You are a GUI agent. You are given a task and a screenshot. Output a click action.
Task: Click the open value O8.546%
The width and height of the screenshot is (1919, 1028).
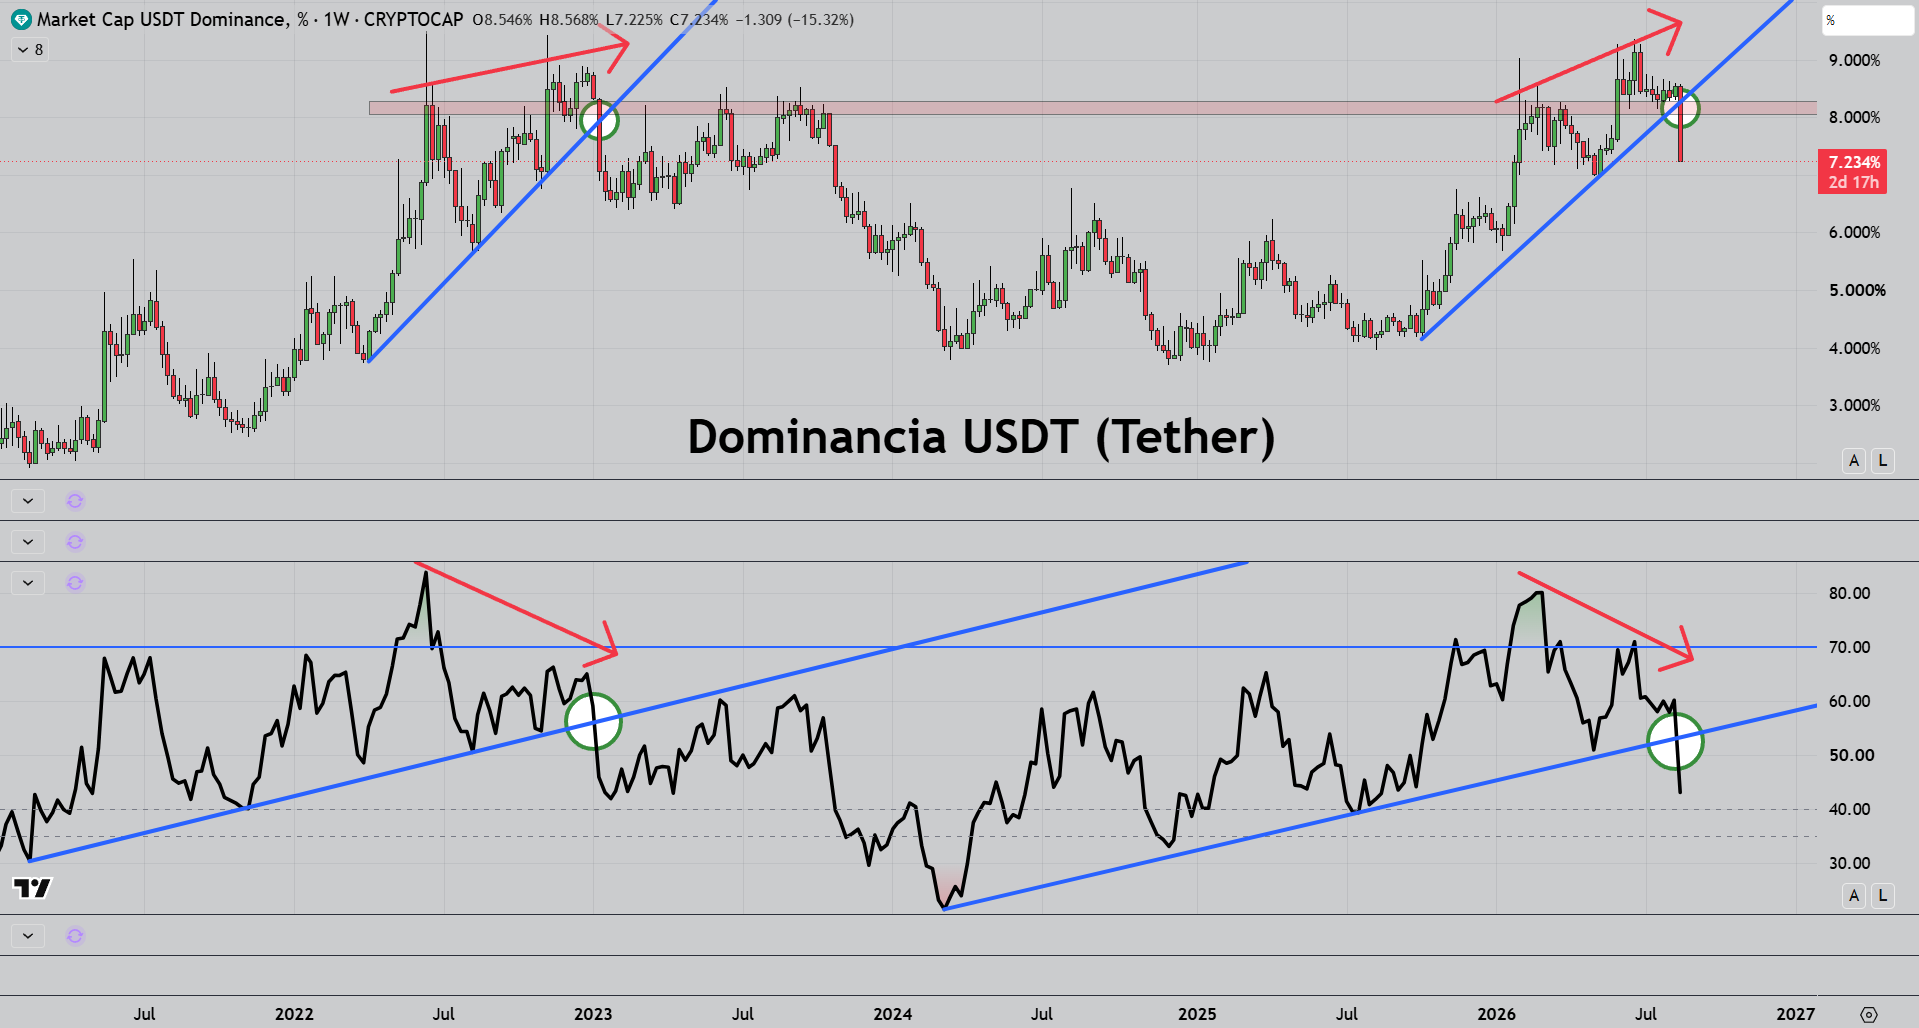tap(502, 20)
